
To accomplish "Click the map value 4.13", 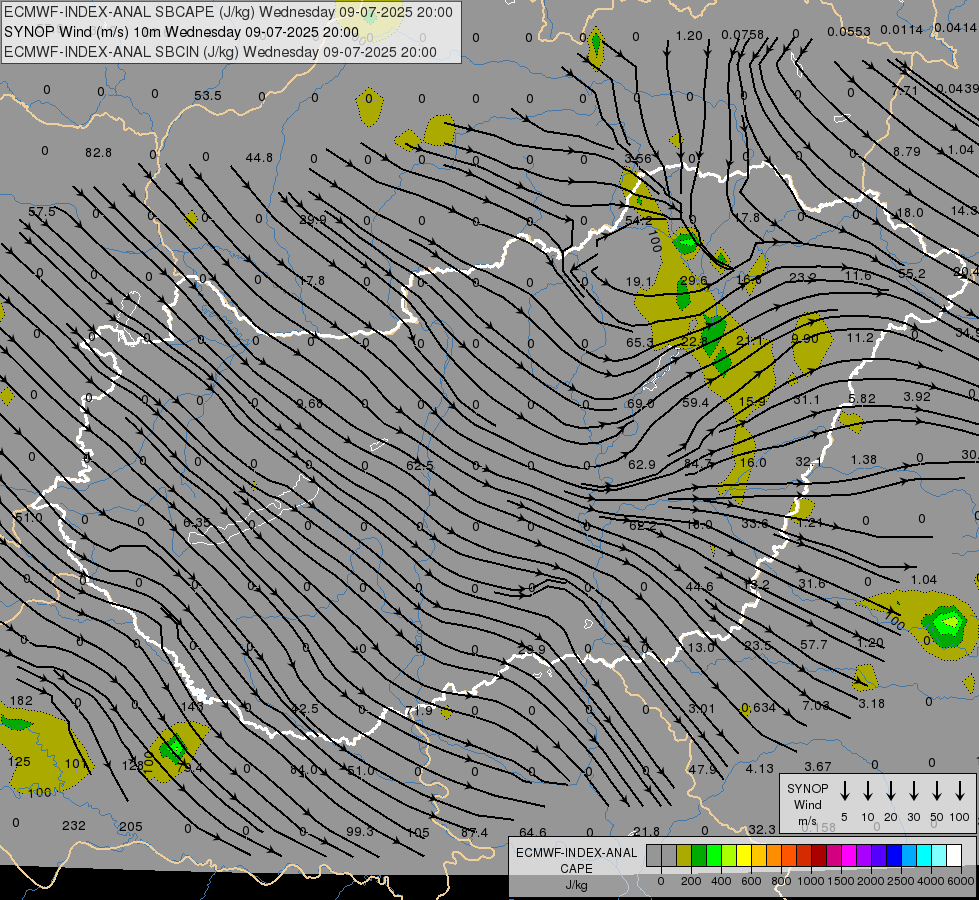I will (760, 769).
